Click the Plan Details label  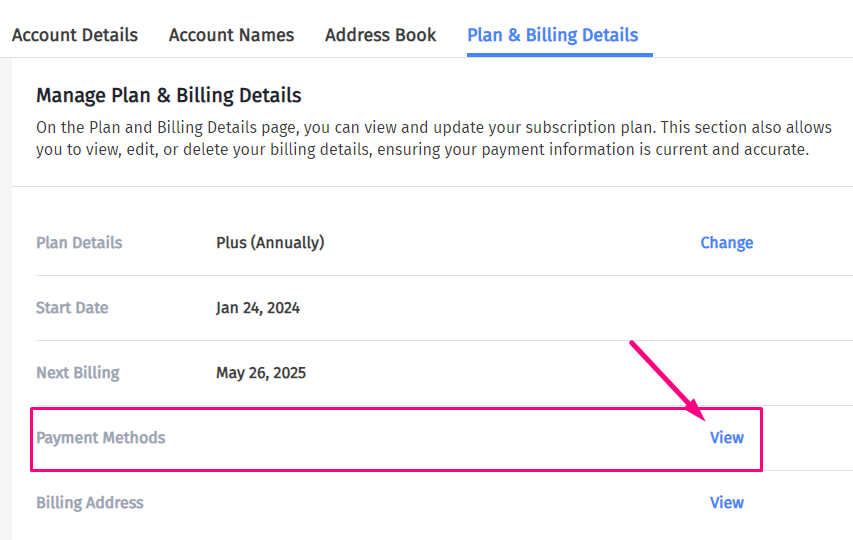[x=79, y=243]
